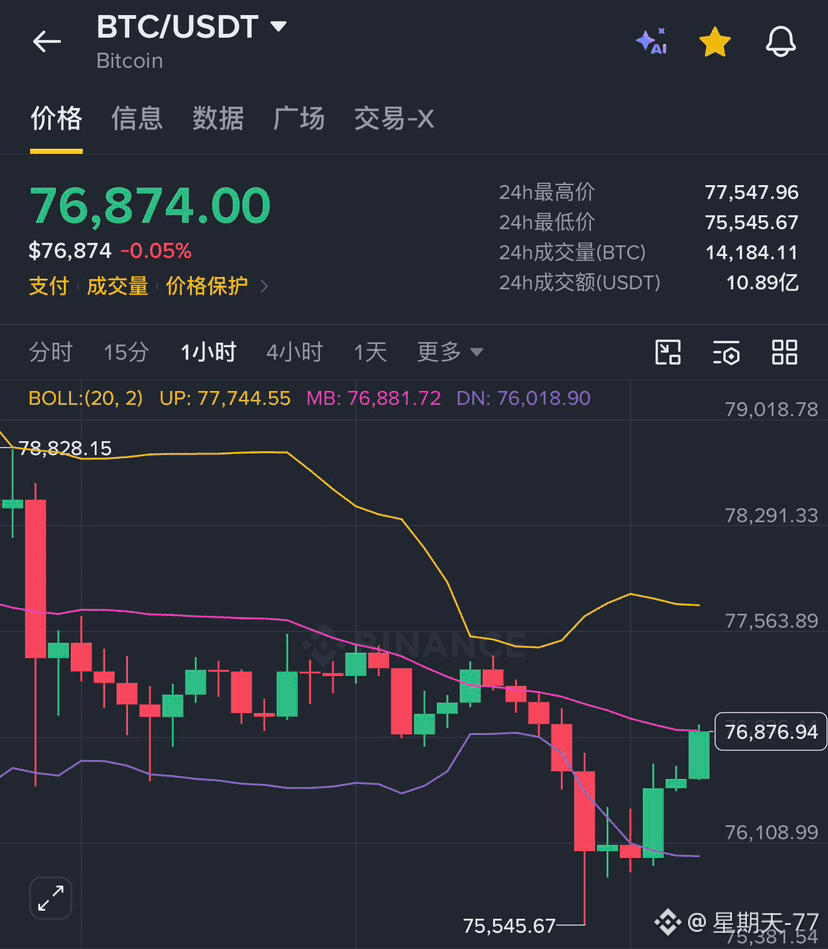Tap the 24h成交额(USDT) value 10.89亿
This screenshot has height=949, width=828.
click(763, 282)
